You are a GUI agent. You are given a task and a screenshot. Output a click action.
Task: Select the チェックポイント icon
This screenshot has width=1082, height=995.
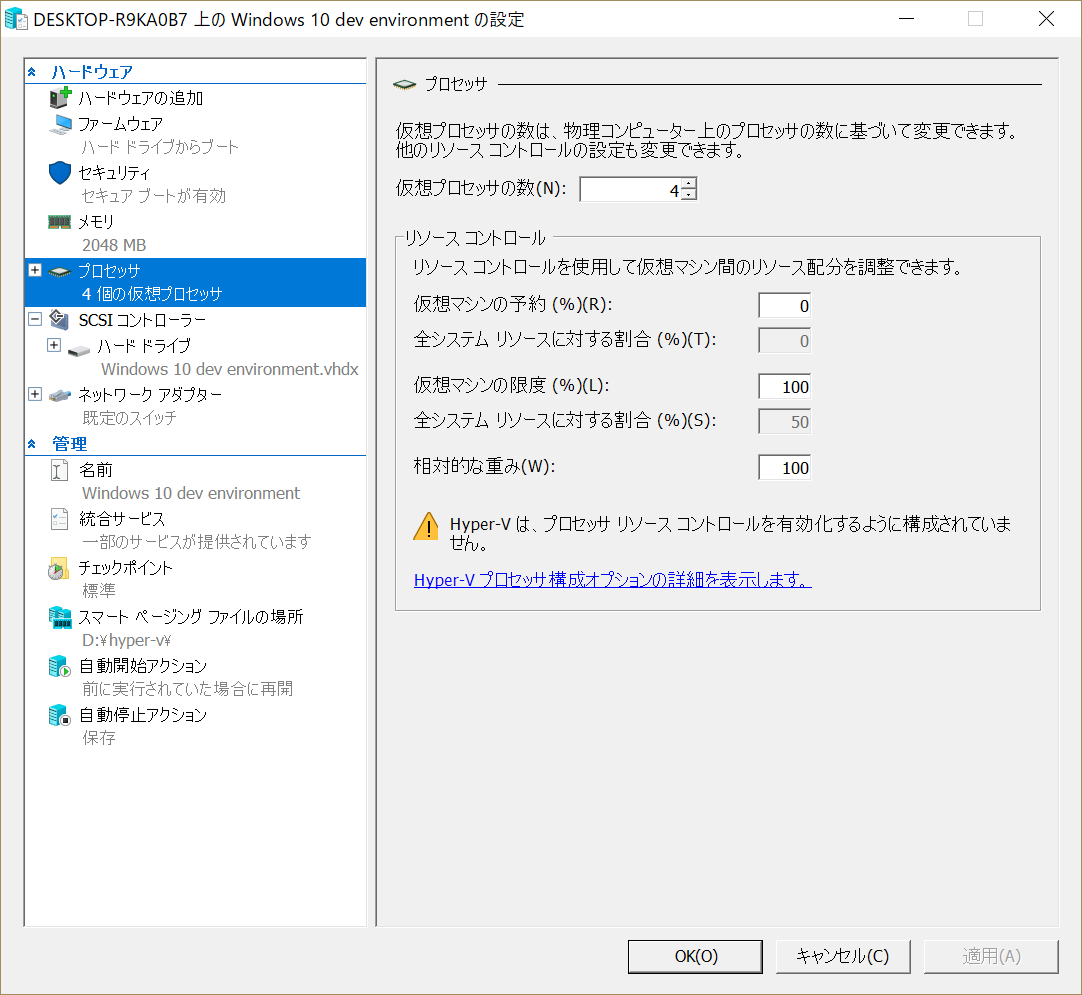pyautogui.click(x=61, y=567)
